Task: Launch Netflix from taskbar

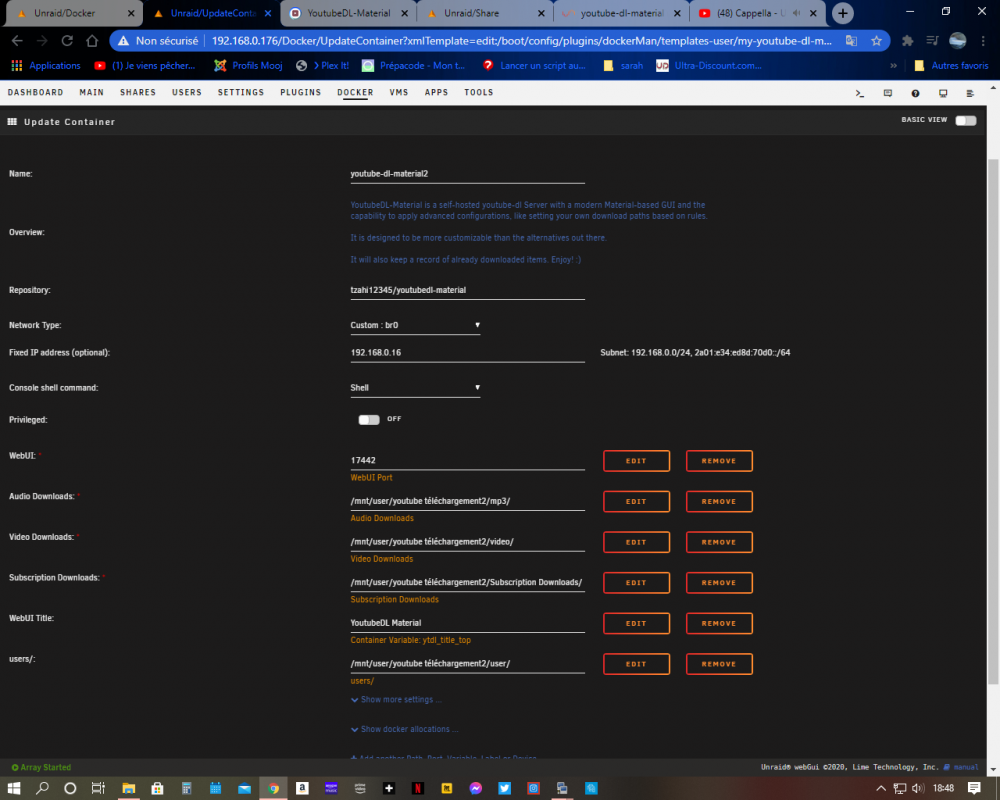Action: [418, 788]
